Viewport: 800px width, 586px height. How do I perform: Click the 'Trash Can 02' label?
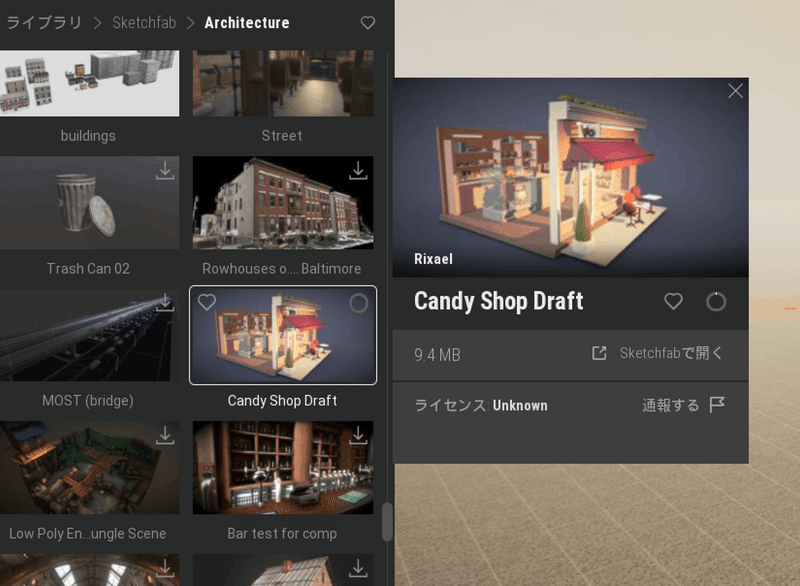pyautogui.click(x=88, y=269)
